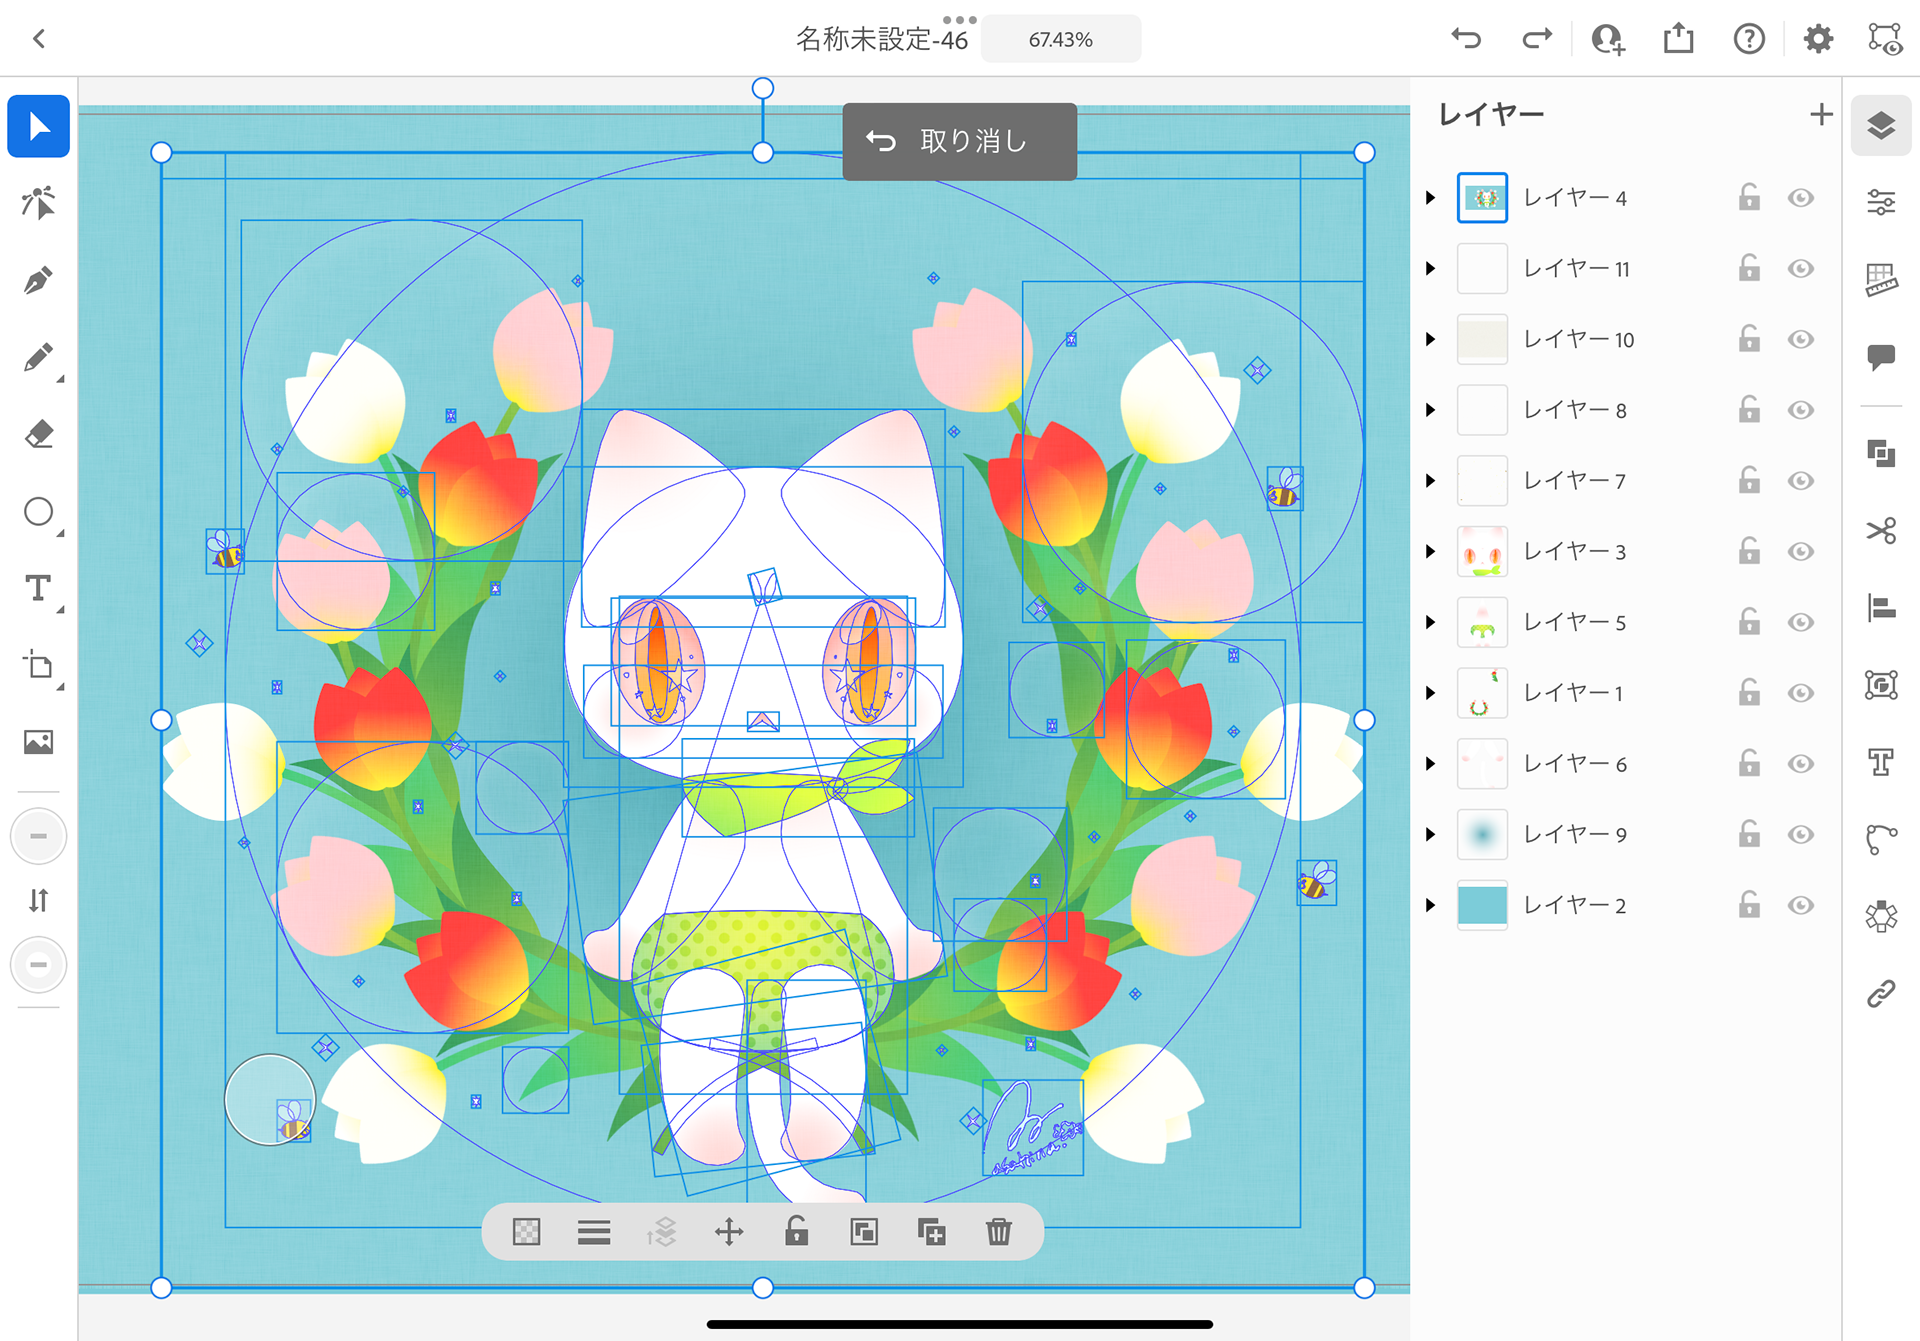Click the Place image tool
The image size is (1920, 1341).
(38, 742)
